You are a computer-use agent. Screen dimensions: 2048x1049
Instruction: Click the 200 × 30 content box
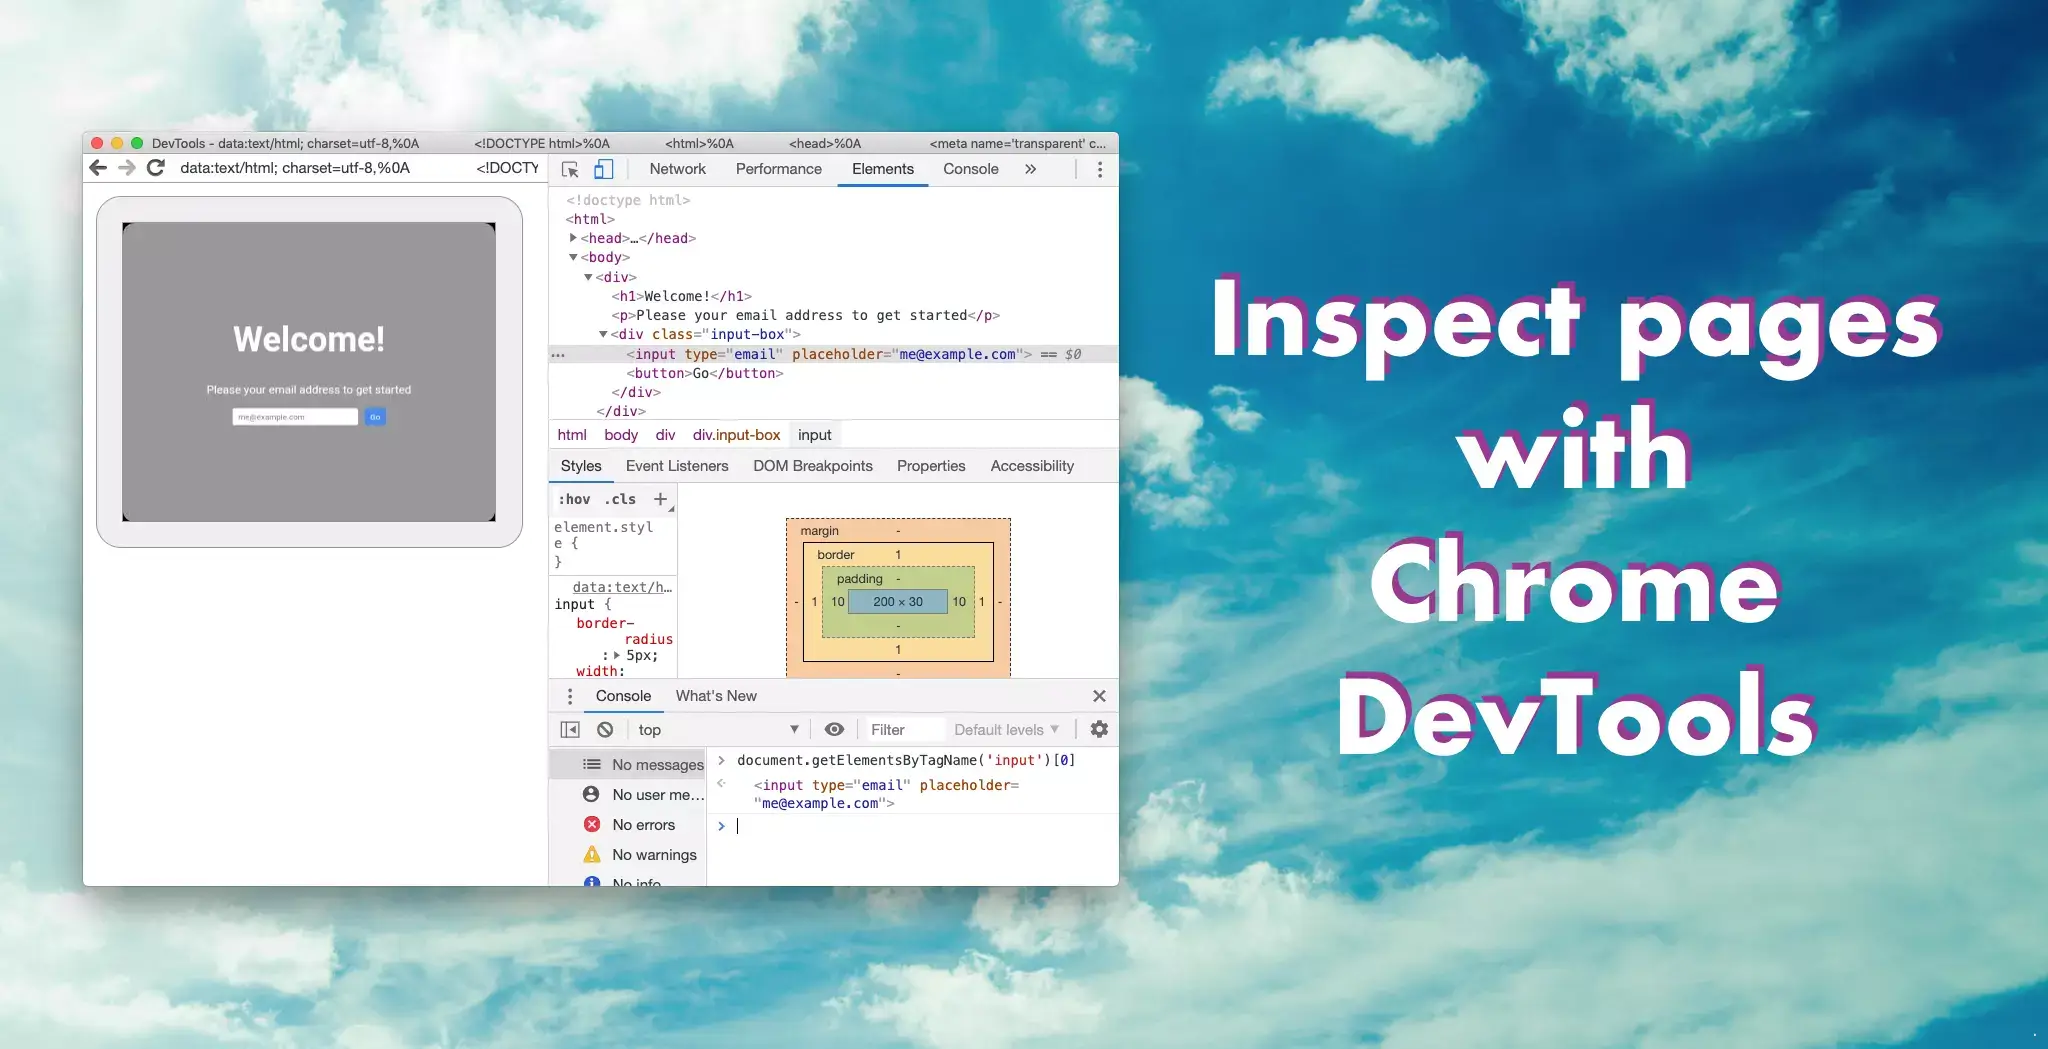(x=898, y=601)
